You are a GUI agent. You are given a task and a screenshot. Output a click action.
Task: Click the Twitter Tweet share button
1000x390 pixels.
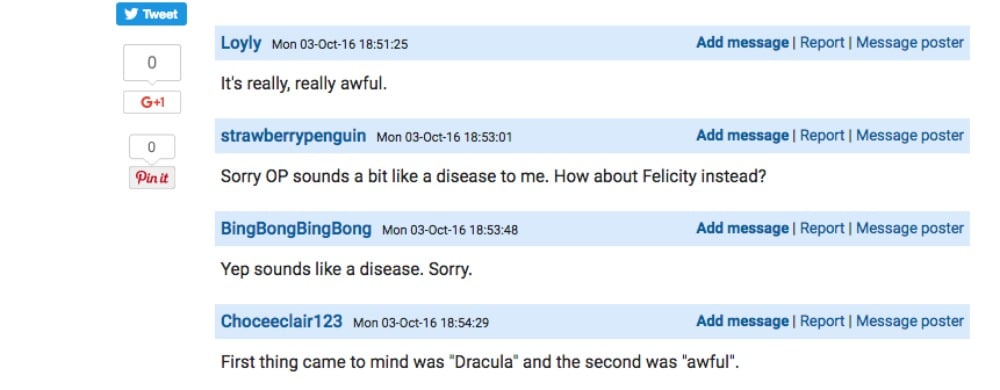151,14
